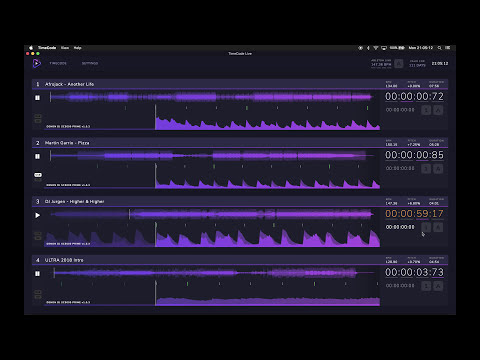Click deck 3 duration value
This screenshot has height=360, width=480.
tap(434, 203)
